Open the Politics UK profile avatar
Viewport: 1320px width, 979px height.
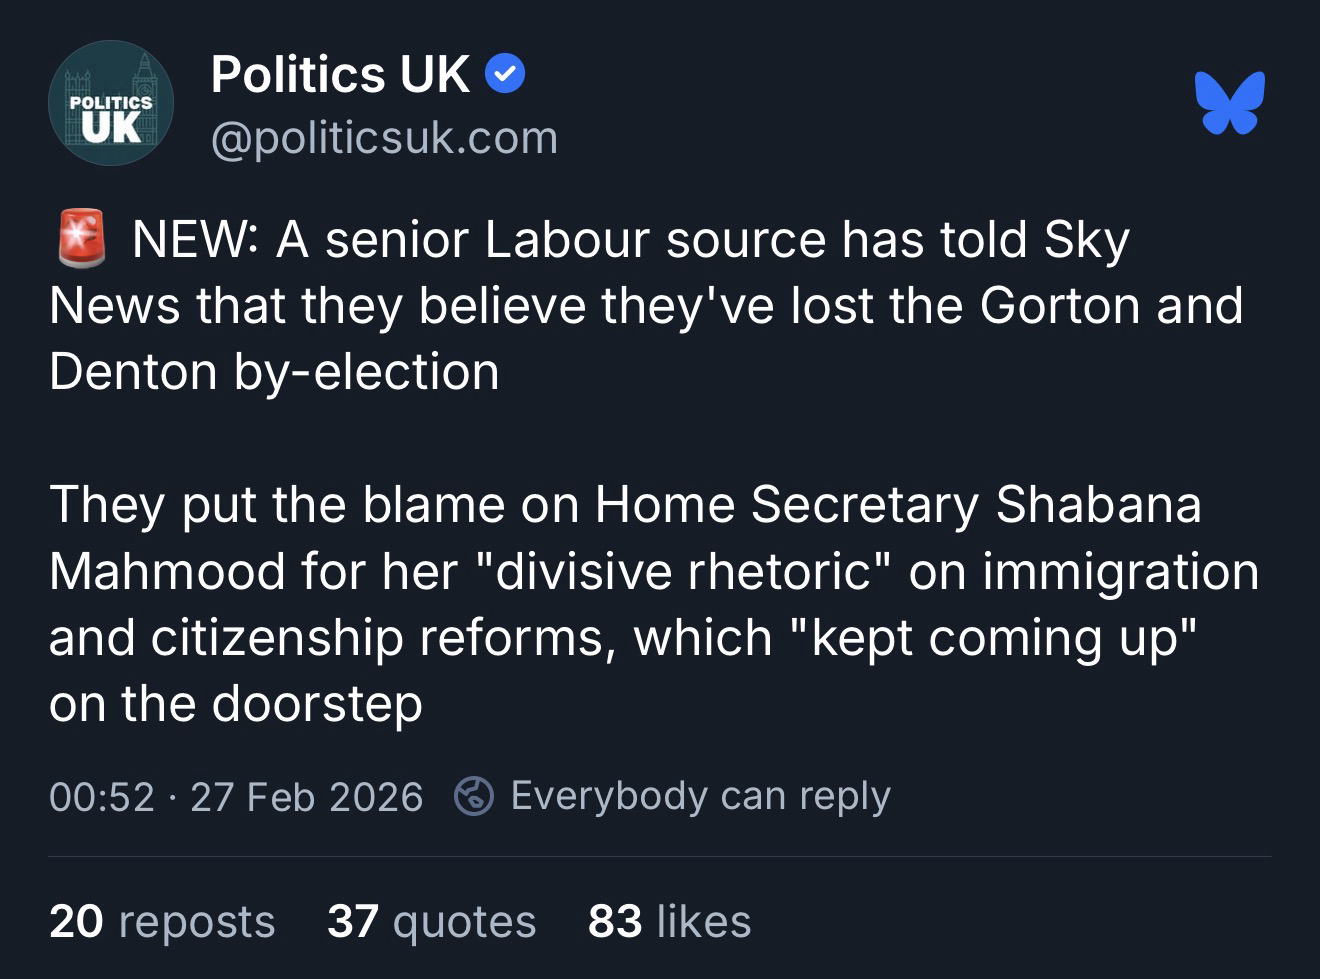pyautogui.click(x=111, y=103)
